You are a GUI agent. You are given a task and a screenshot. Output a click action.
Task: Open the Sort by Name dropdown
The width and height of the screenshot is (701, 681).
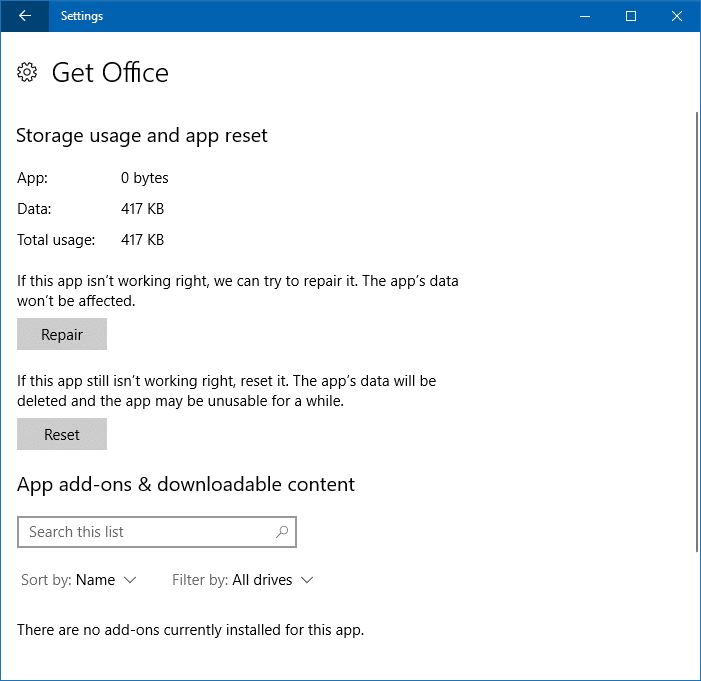pyautogui.click(x=78, y=580)
